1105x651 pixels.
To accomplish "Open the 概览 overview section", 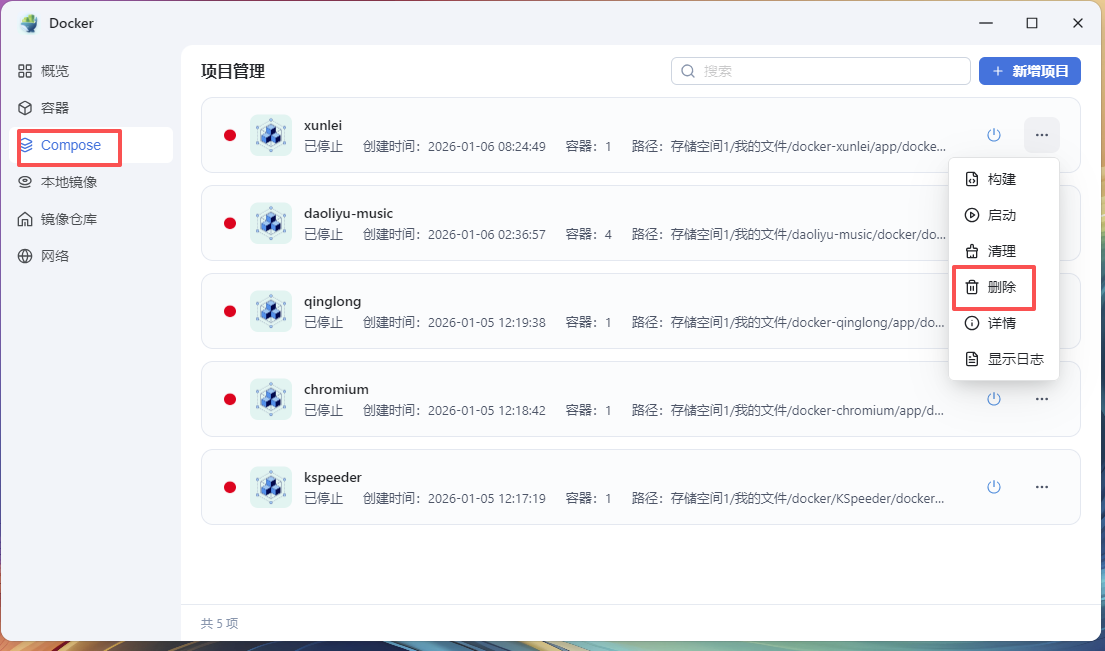I will click(44, 71).
